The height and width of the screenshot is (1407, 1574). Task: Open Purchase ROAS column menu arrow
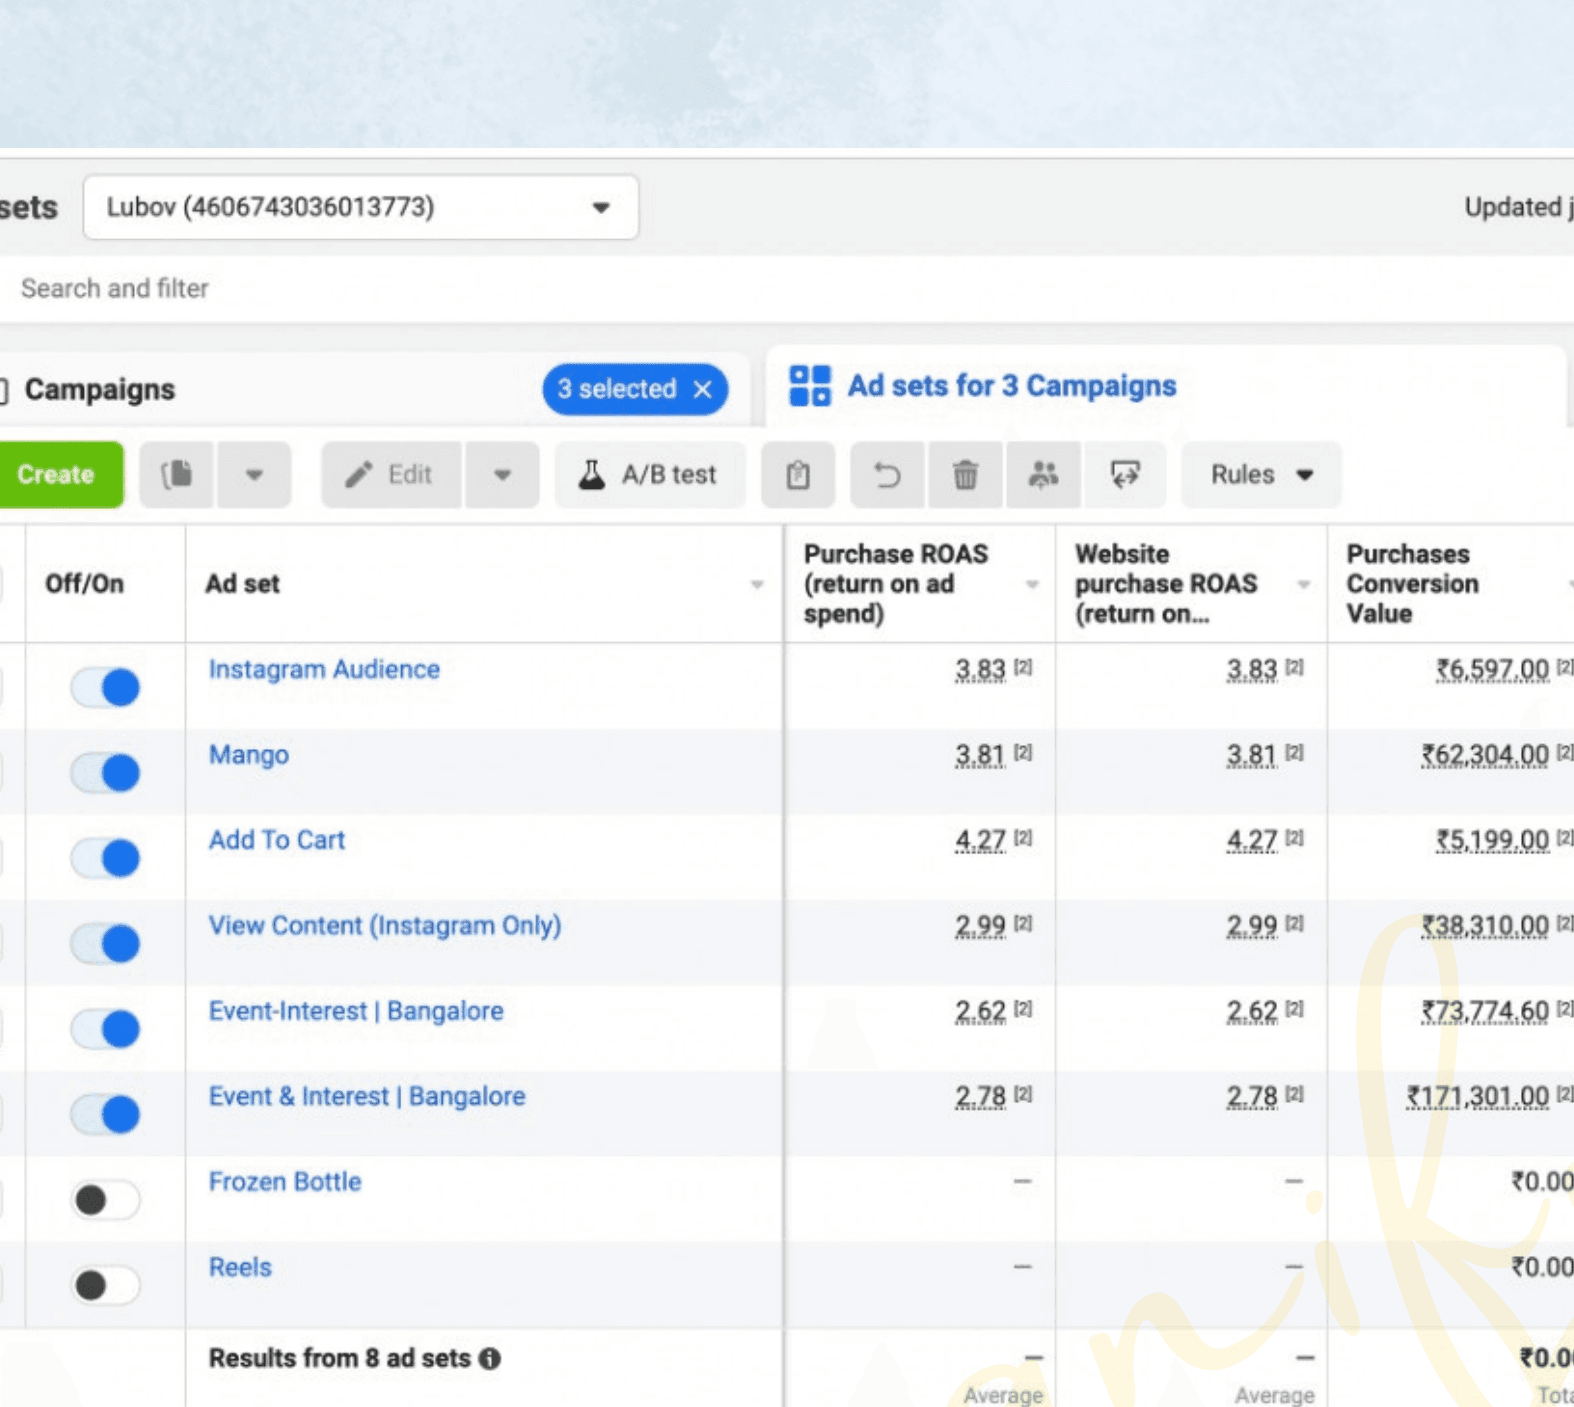tap(1032, 584)
